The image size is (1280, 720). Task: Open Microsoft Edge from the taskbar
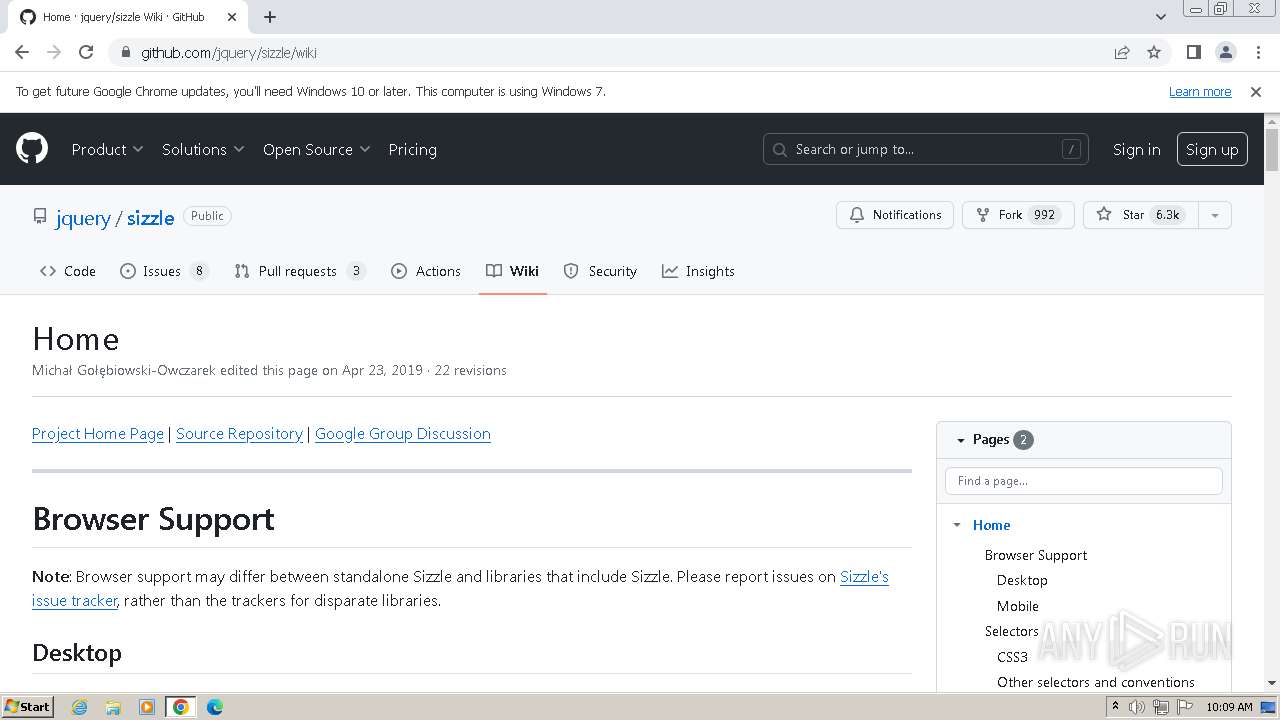click(215, 707)
